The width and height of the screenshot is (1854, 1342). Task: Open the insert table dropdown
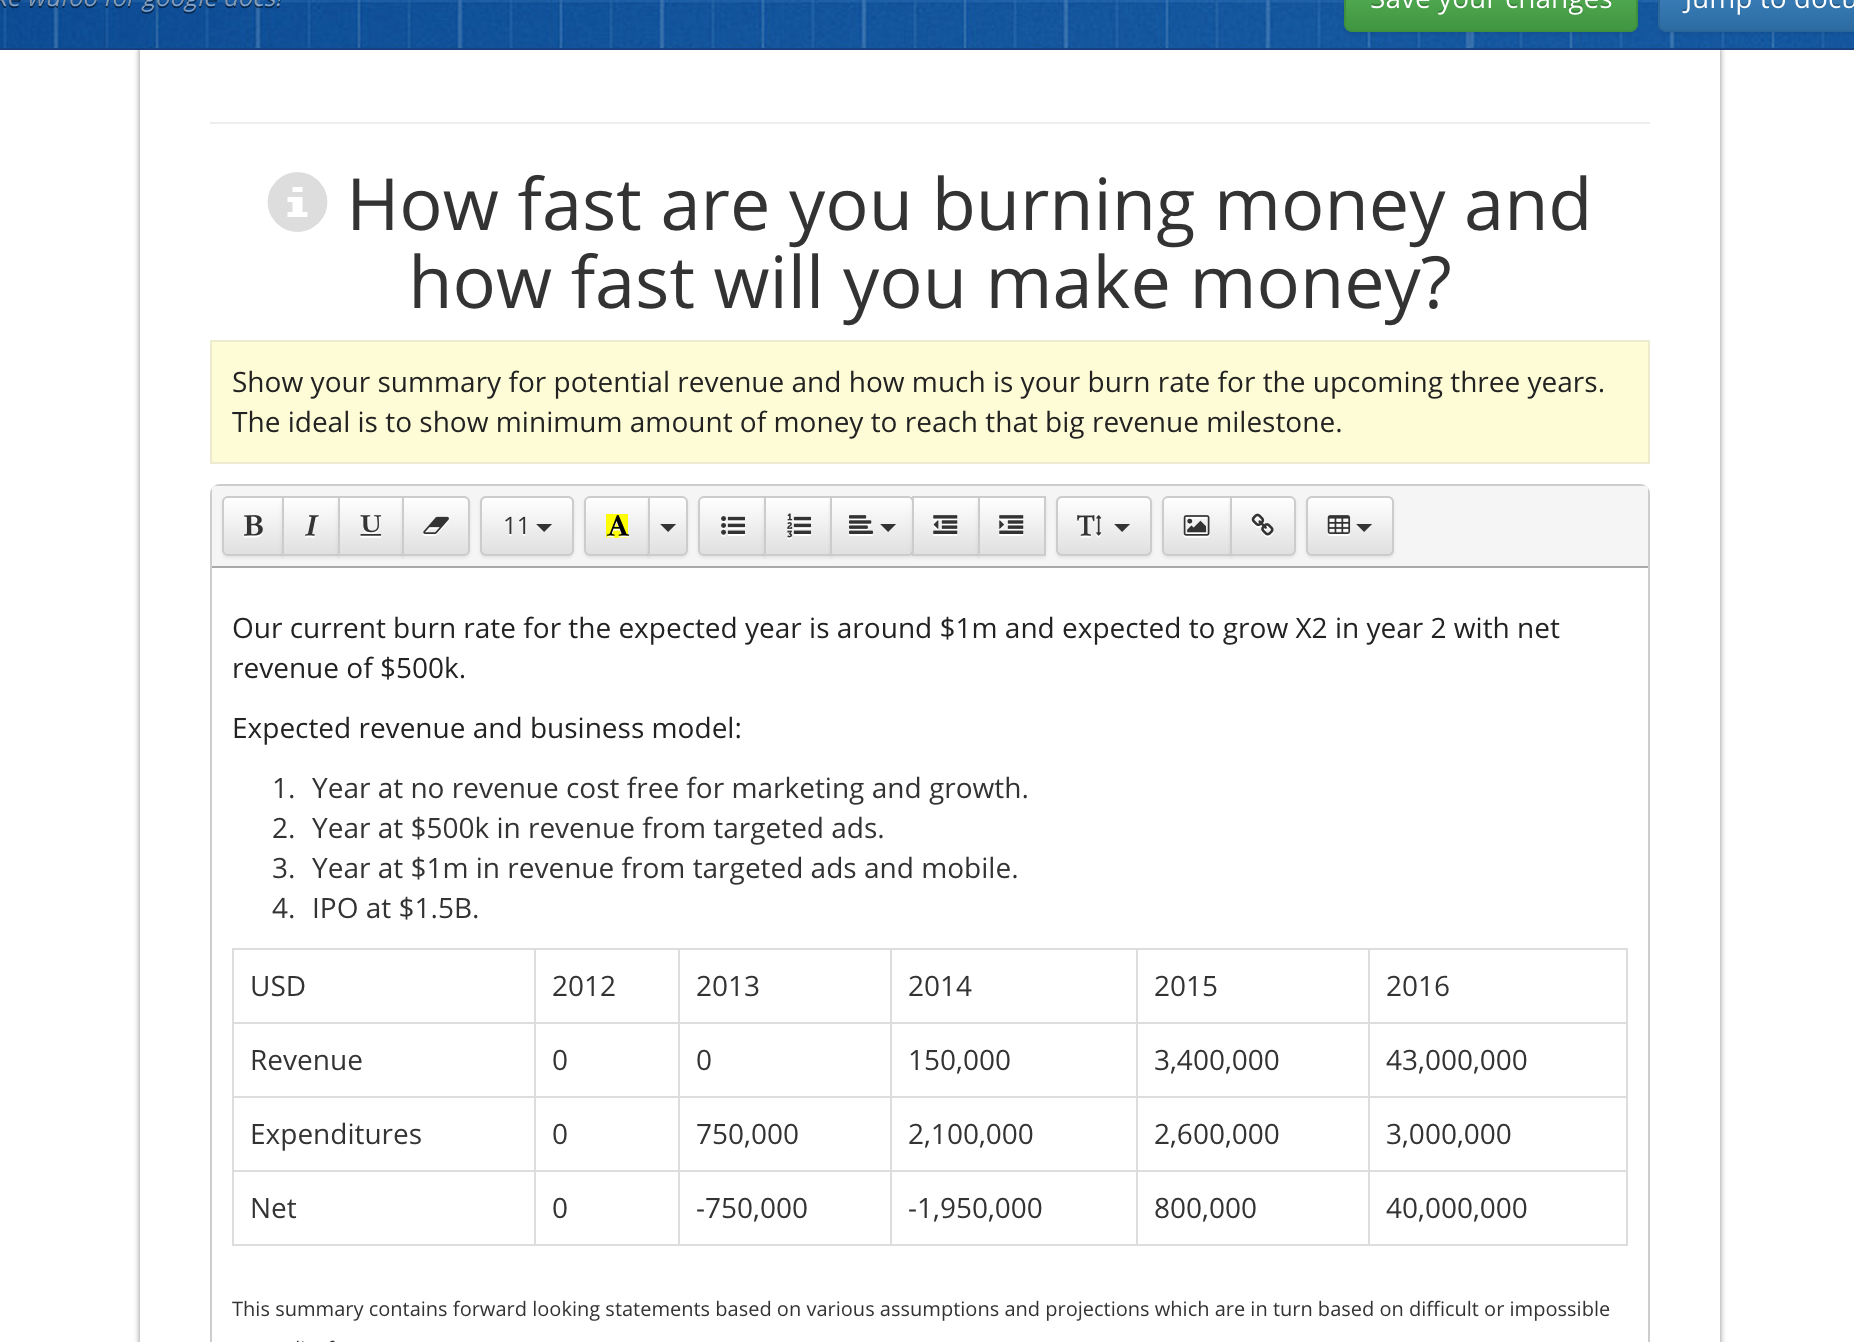[1349, 526]
